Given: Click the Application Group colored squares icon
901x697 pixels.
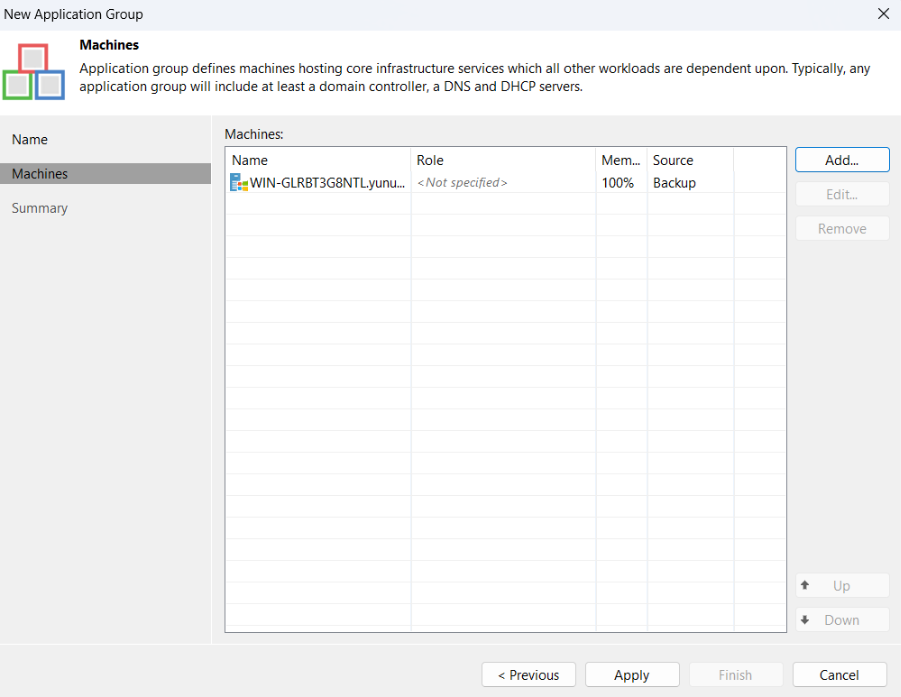Looking at the screenshot, I should tap(34, 71).
